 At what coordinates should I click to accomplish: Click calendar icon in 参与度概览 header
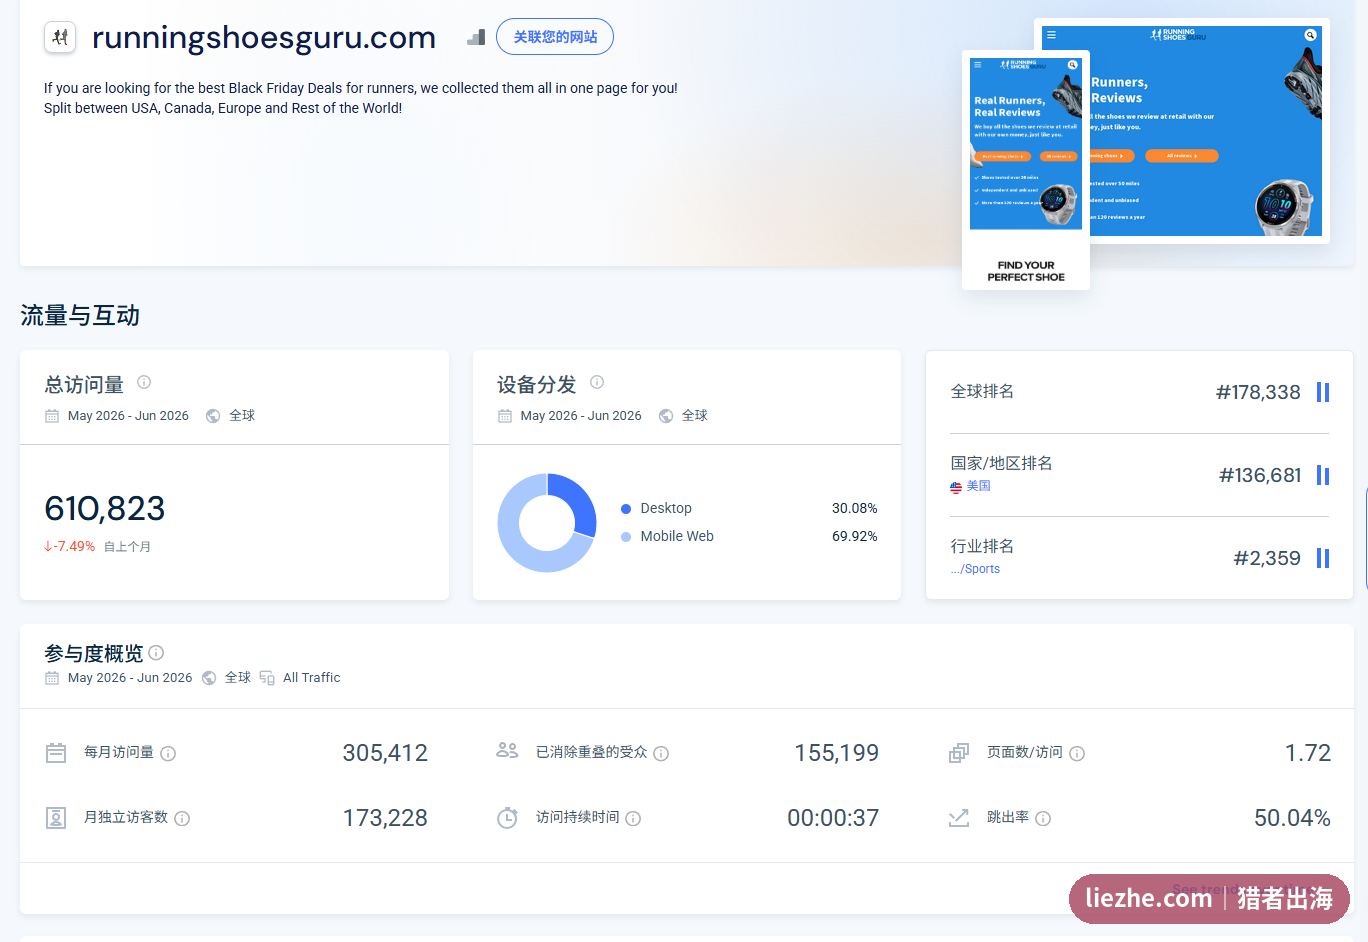pyautogui.click(x=52, y=678)
